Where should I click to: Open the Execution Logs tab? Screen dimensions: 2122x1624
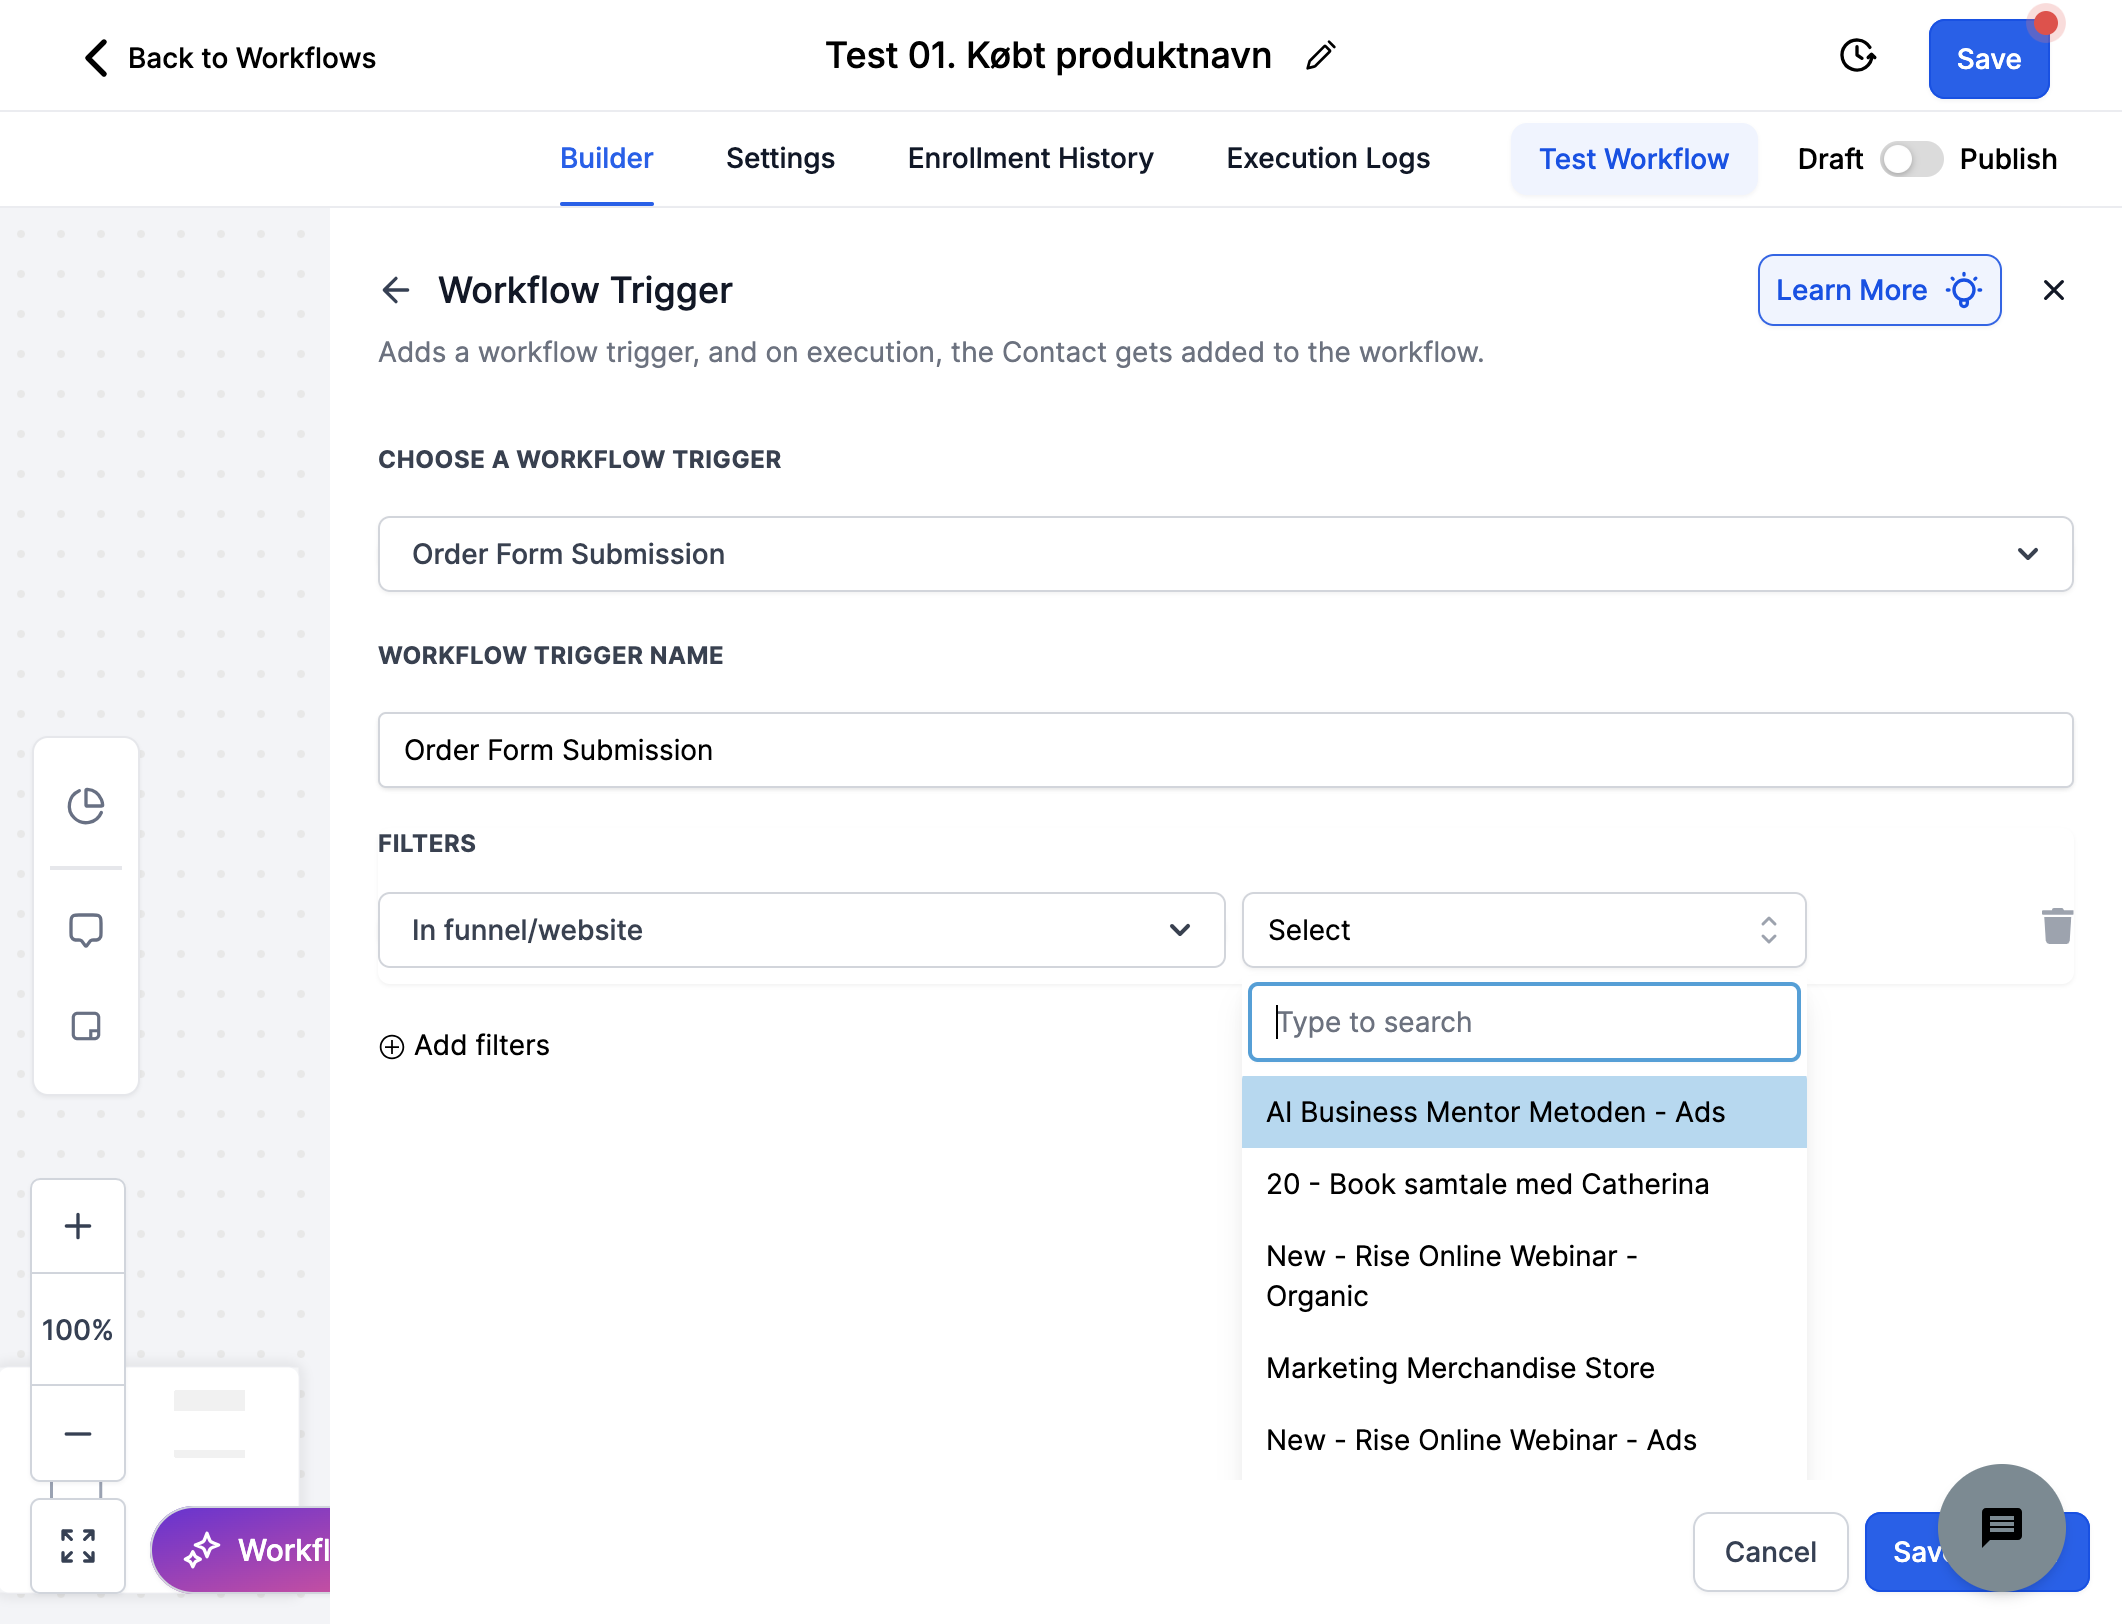(1328, 159)
